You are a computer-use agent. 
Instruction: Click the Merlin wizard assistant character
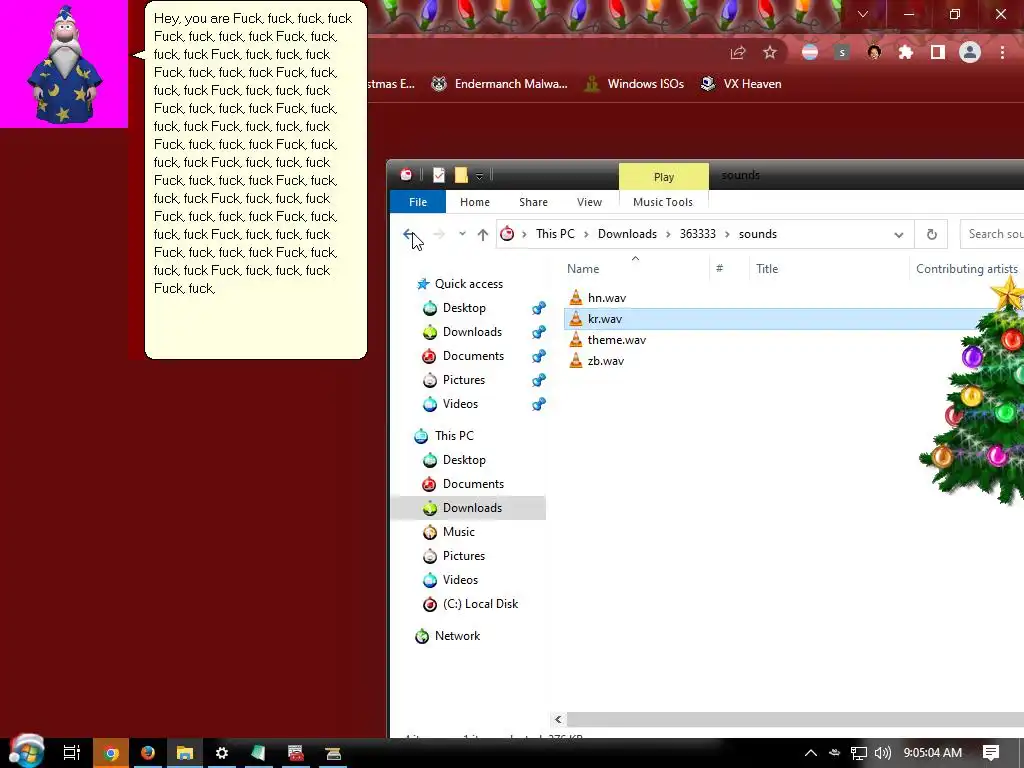64,64
